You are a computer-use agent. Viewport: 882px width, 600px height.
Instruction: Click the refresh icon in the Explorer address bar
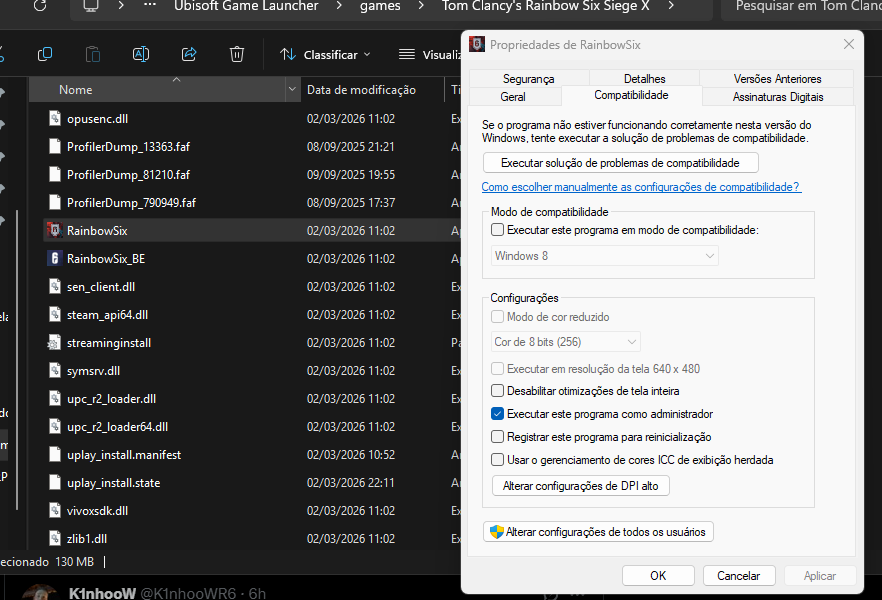pos(39,6)
